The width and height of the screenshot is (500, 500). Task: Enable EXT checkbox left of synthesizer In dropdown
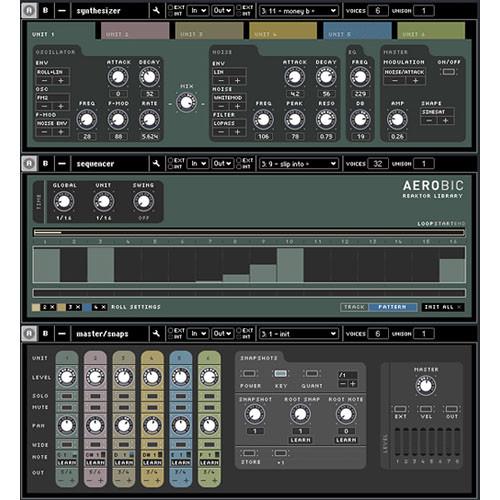click(170, 7)
